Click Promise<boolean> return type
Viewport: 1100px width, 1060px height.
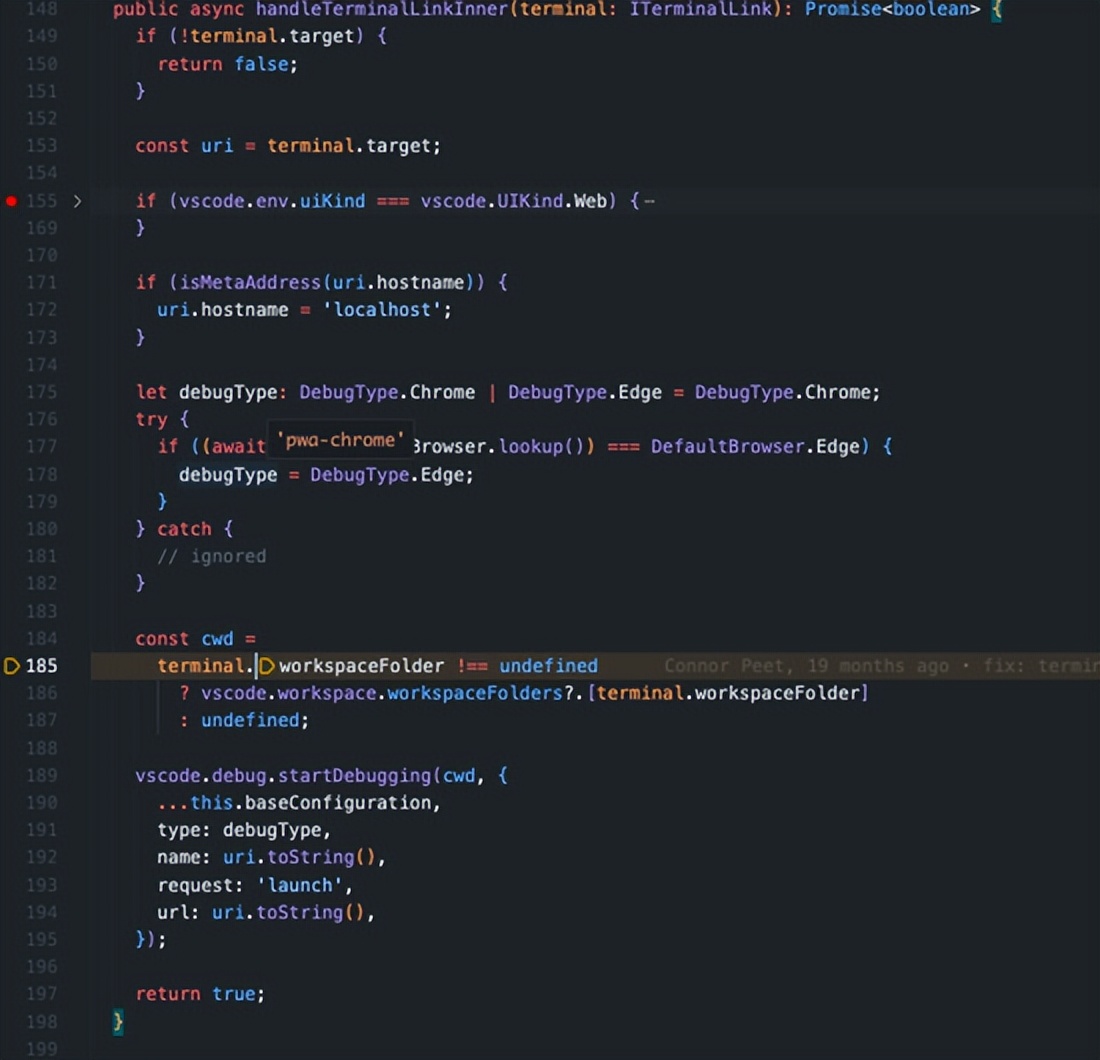point(892,10)
